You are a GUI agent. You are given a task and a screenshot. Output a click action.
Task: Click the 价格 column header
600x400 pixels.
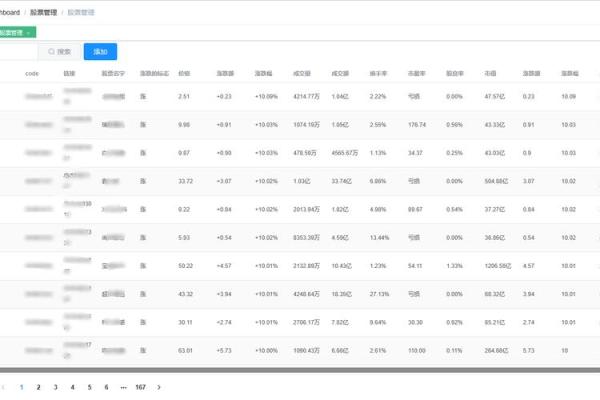click(184, 73)
